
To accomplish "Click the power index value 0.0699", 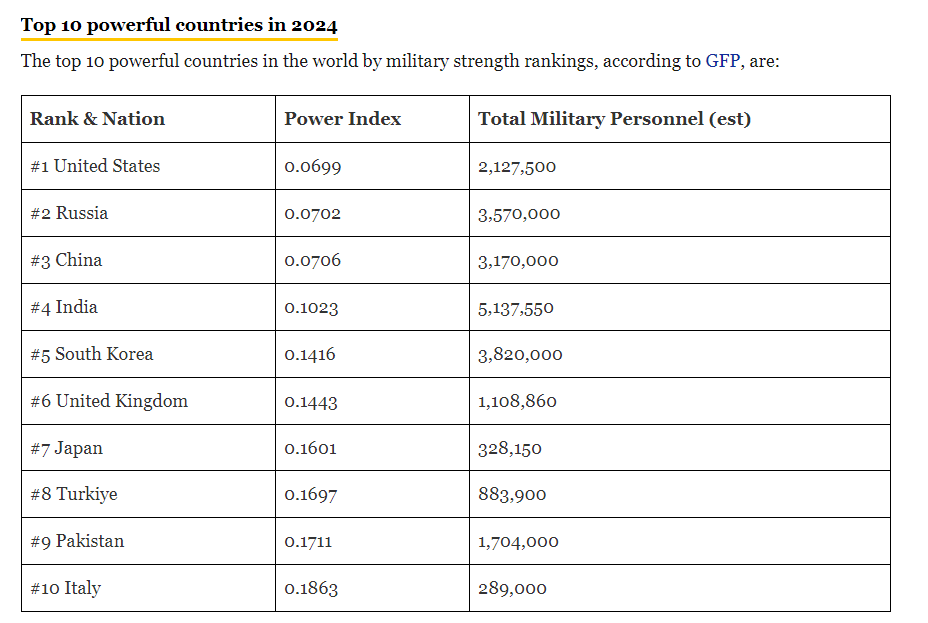I will click(312, 167).
